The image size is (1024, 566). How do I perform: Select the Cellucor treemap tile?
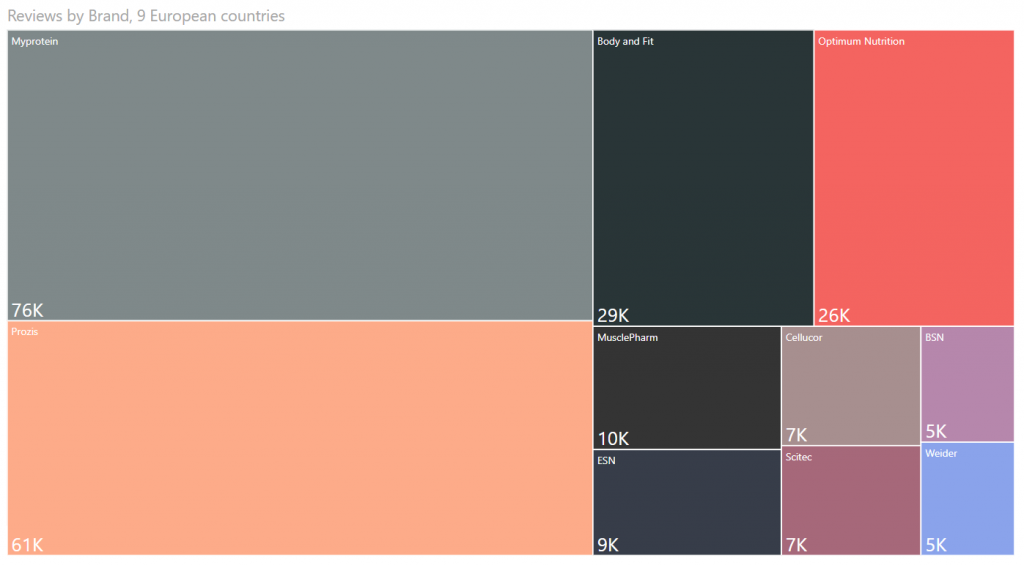pos(851,386)
